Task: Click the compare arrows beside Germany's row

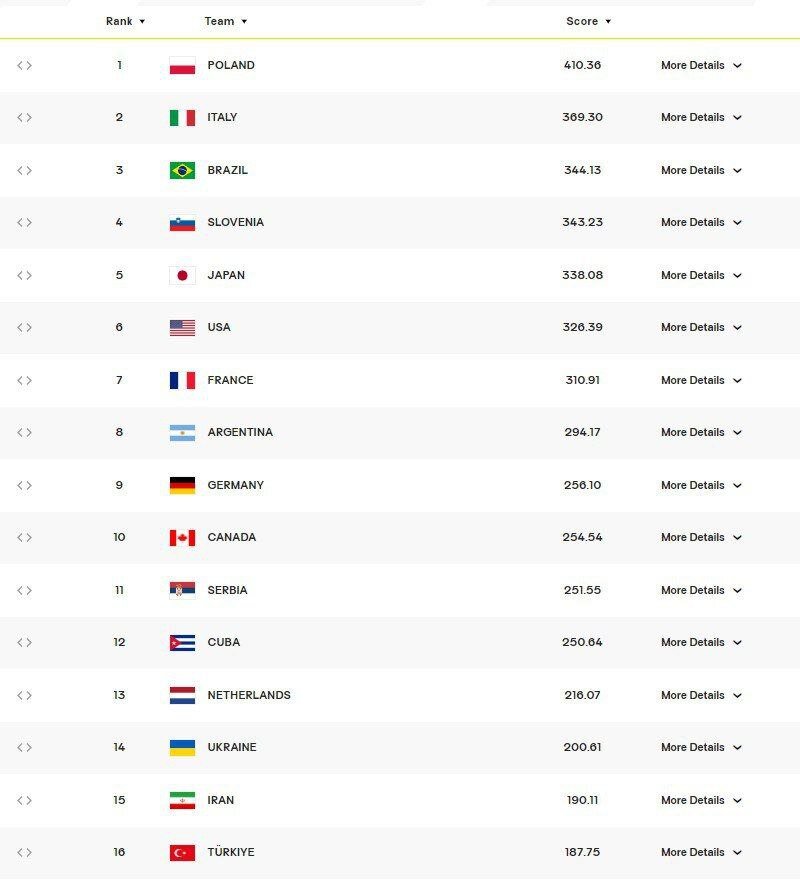Action: tap(24, 486)
